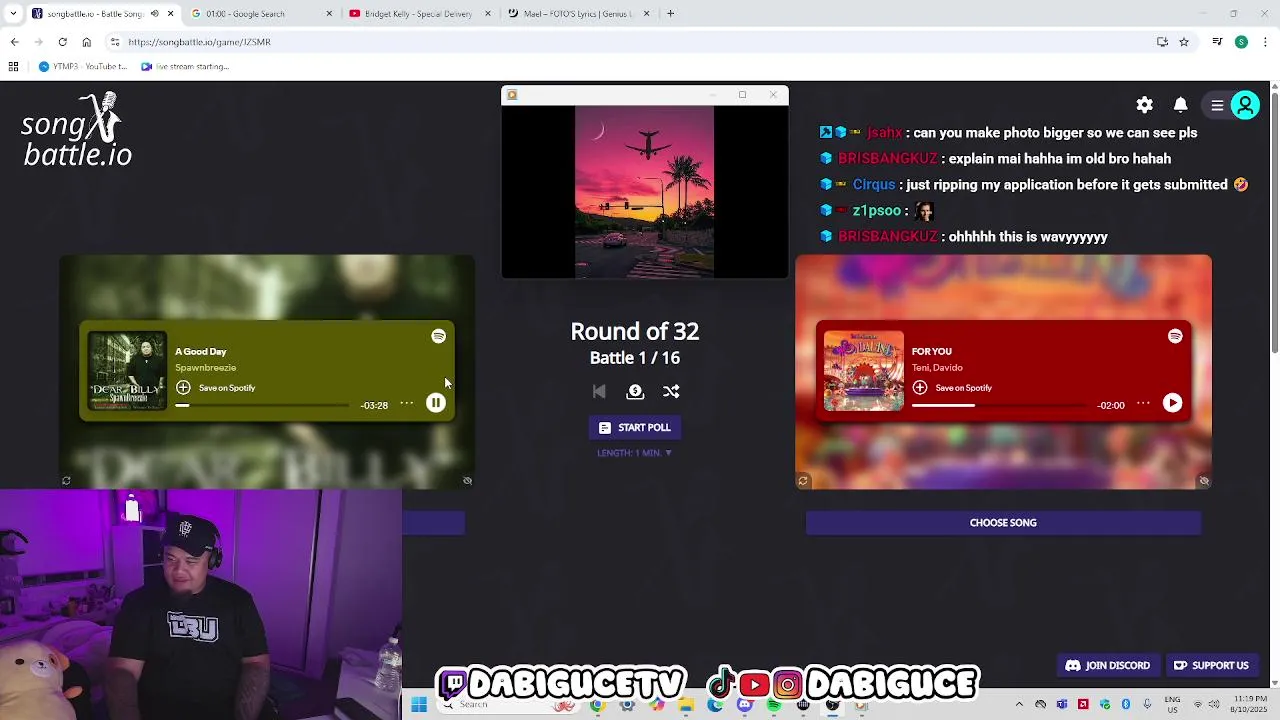Switch to the Bridget Kelly - Special Delivery tab
Viewport: 1280px width, 720px height.
tap(418, 13)
